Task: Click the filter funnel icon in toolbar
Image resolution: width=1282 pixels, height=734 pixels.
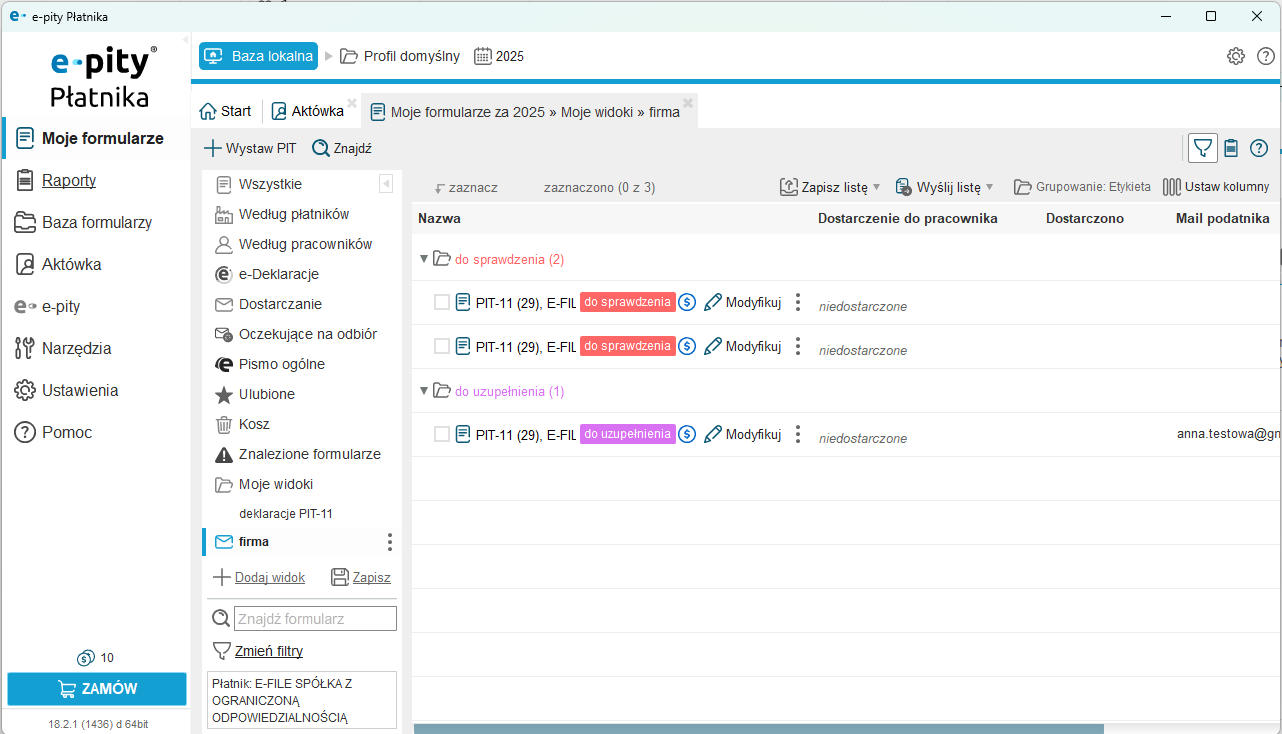Action: (x=1203, y=148)
